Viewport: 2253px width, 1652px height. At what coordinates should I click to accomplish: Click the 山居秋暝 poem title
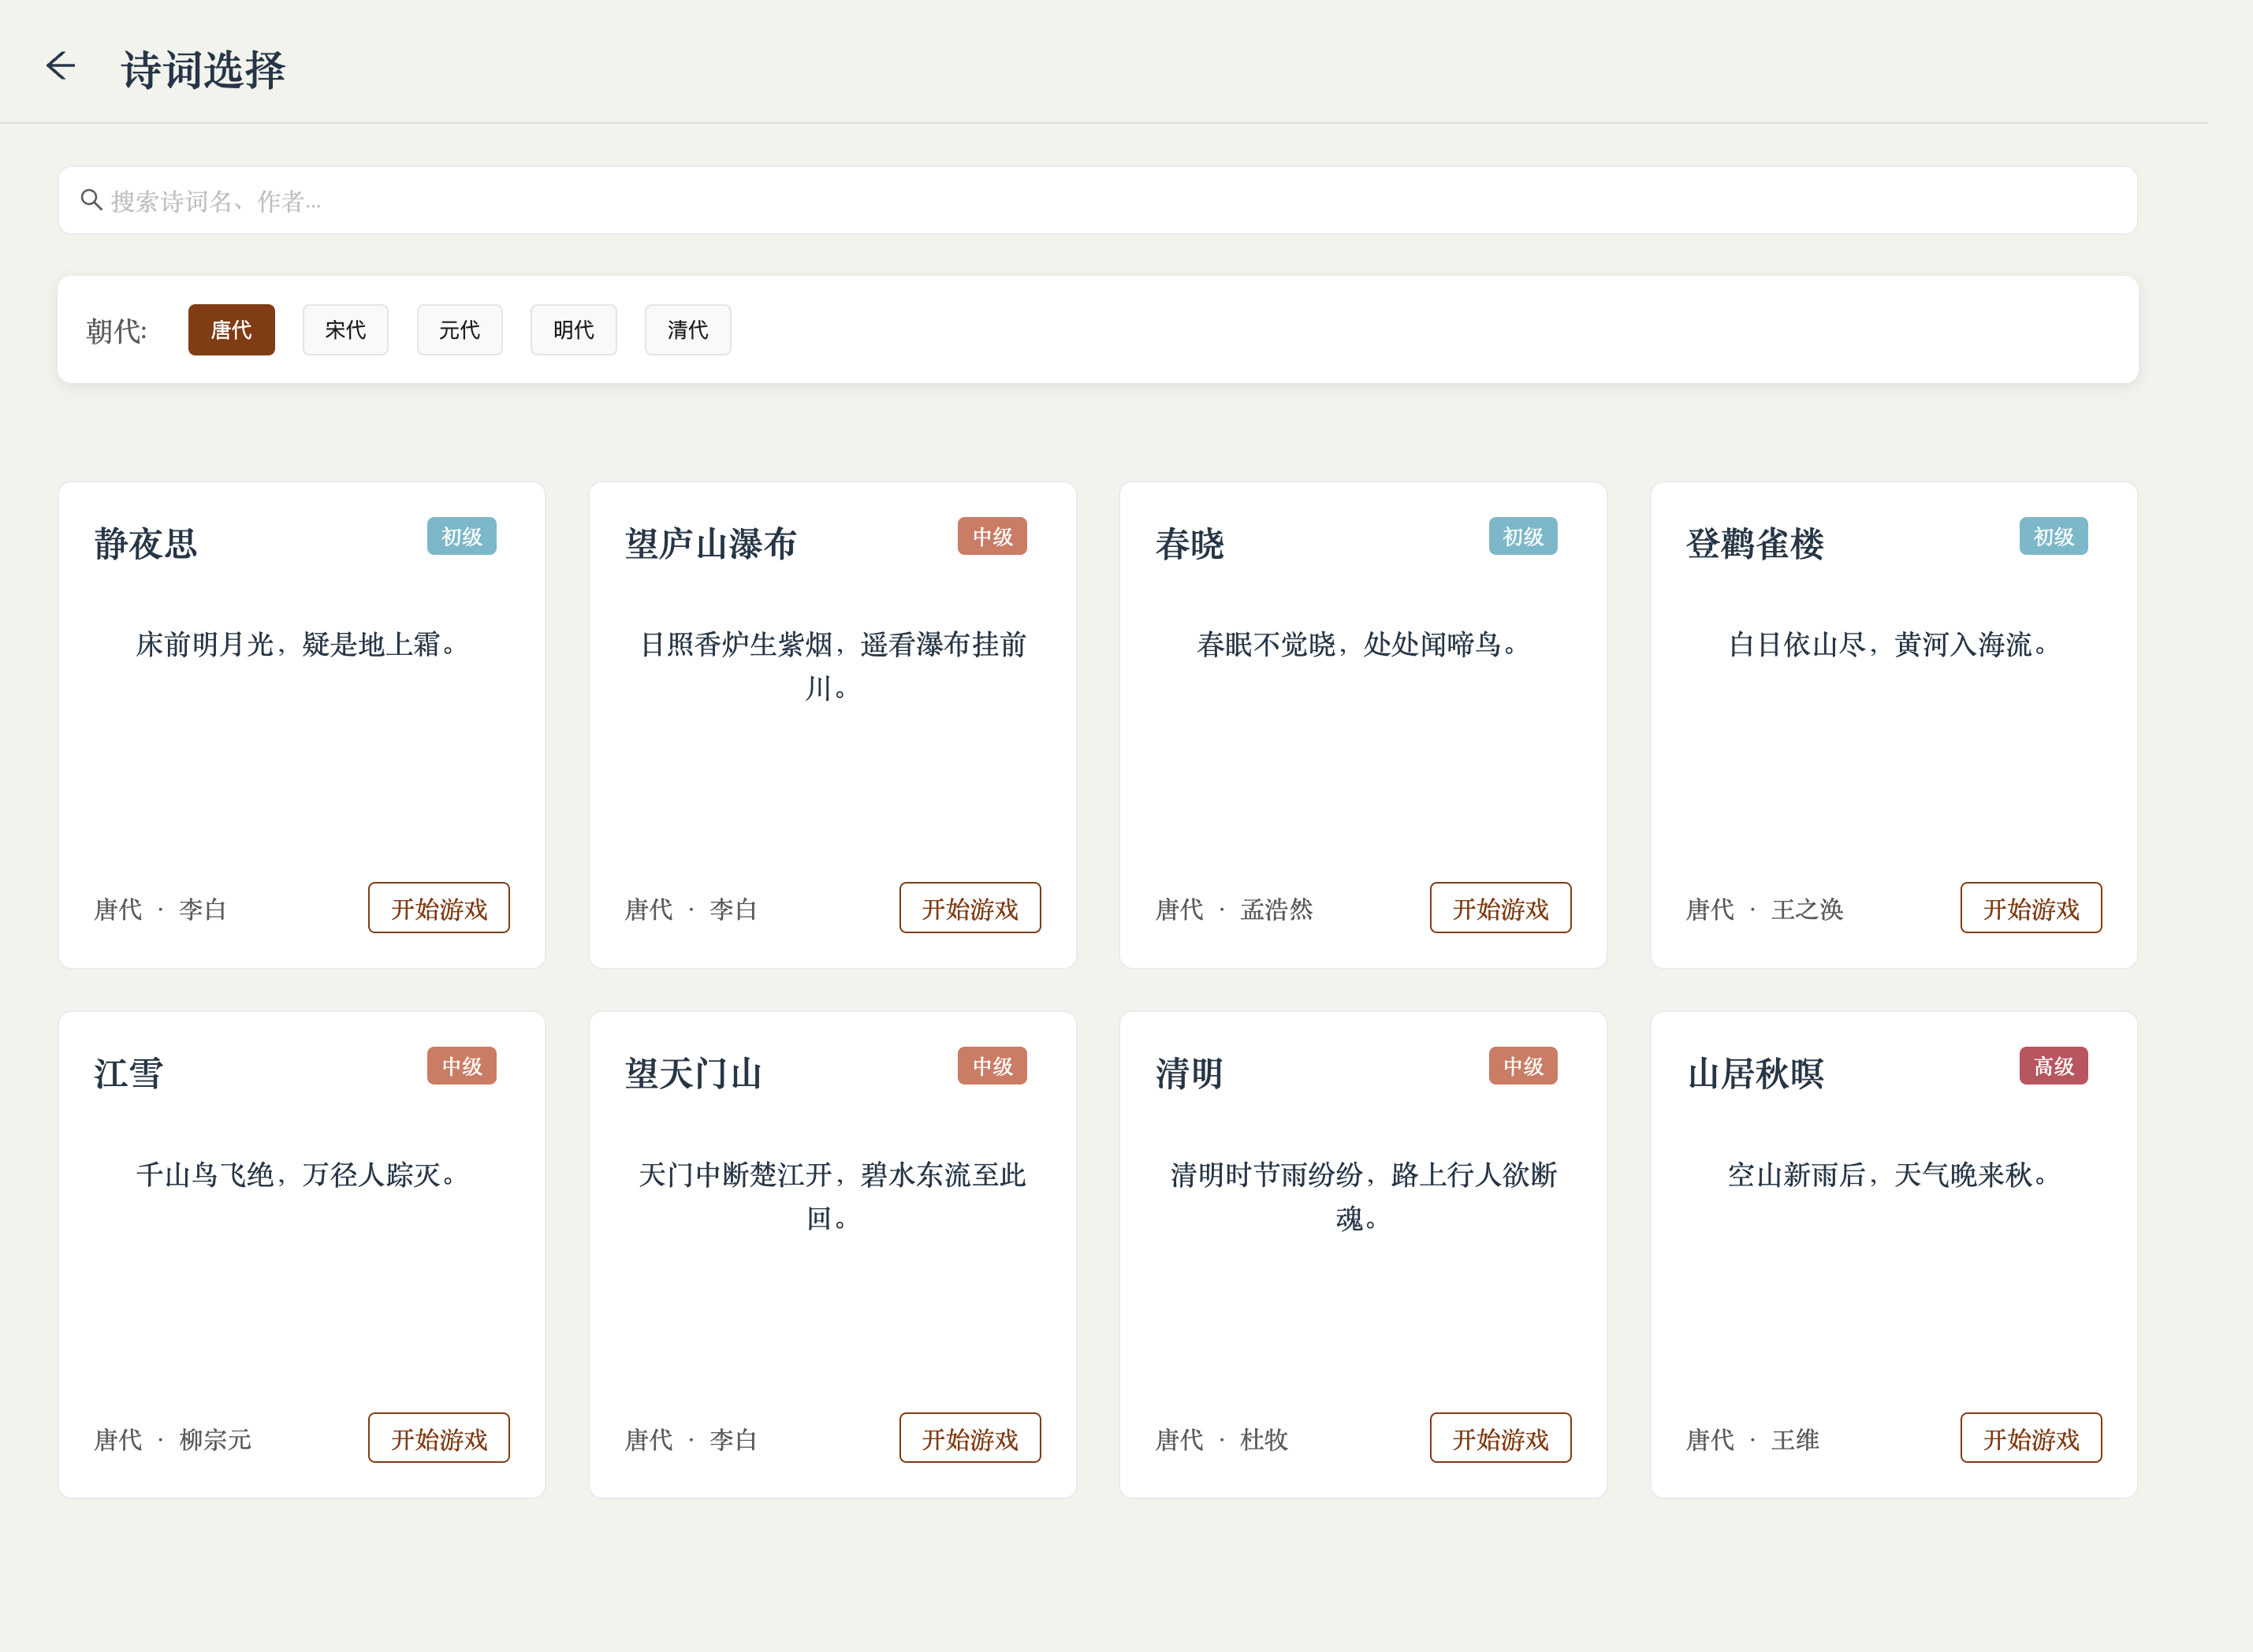(1755, 1073)
